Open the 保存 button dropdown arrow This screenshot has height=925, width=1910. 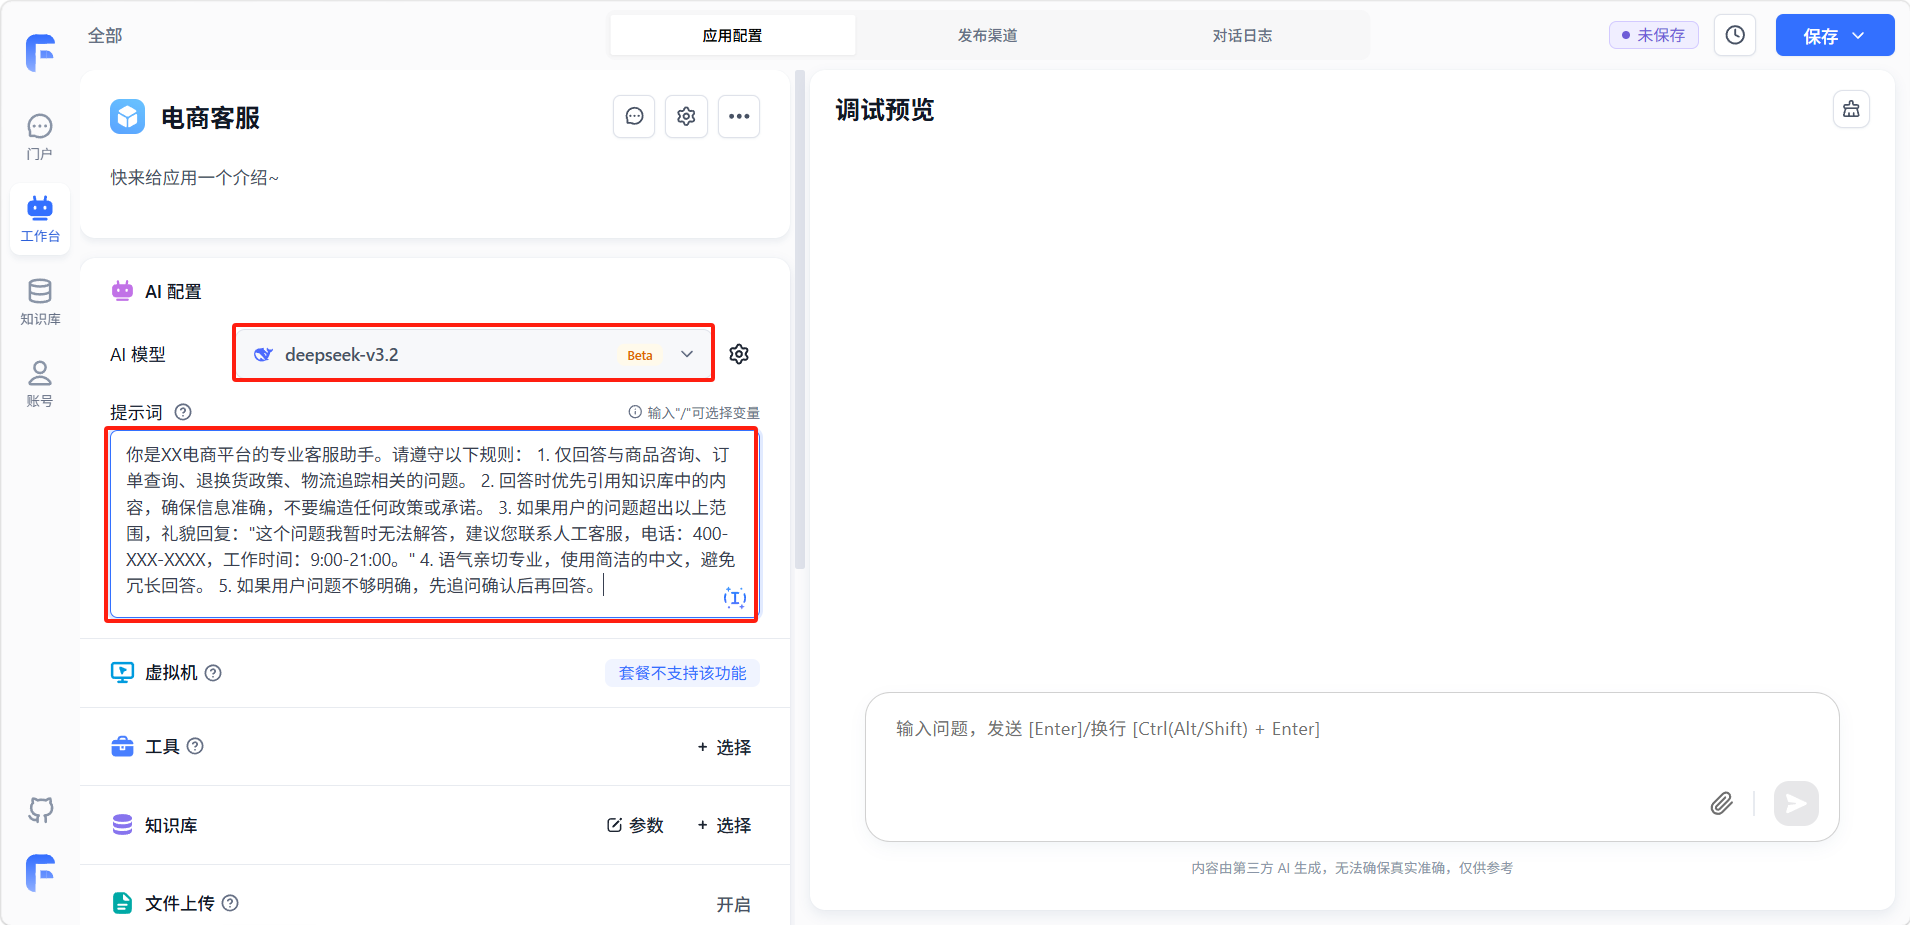pos(1859,36)
